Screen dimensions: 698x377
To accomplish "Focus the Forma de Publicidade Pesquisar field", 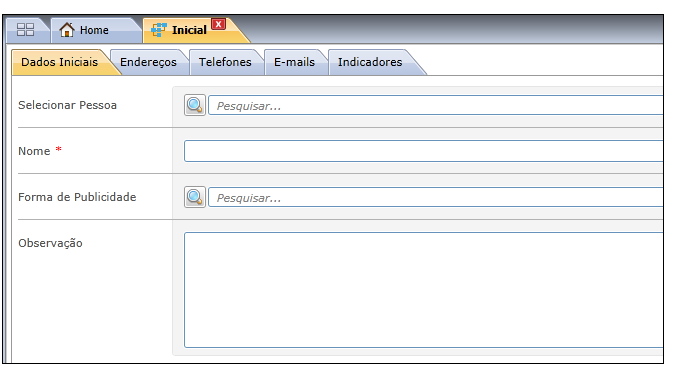I will point(435,198).
